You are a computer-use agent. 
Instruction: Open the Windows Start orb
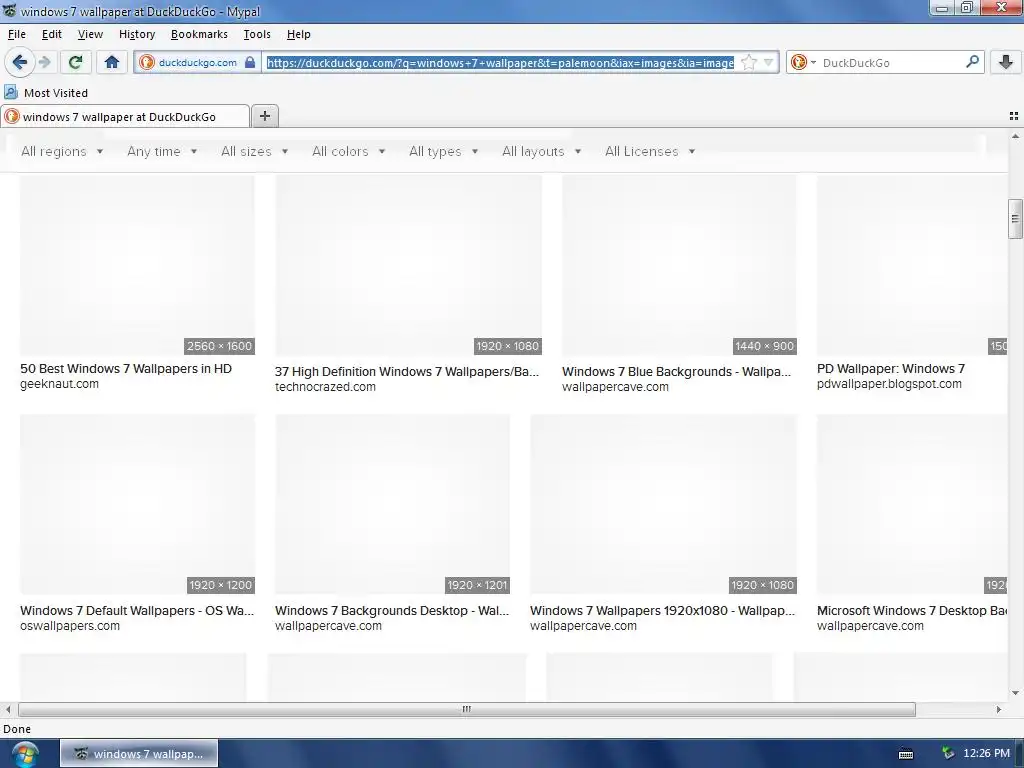click(25, 754)
